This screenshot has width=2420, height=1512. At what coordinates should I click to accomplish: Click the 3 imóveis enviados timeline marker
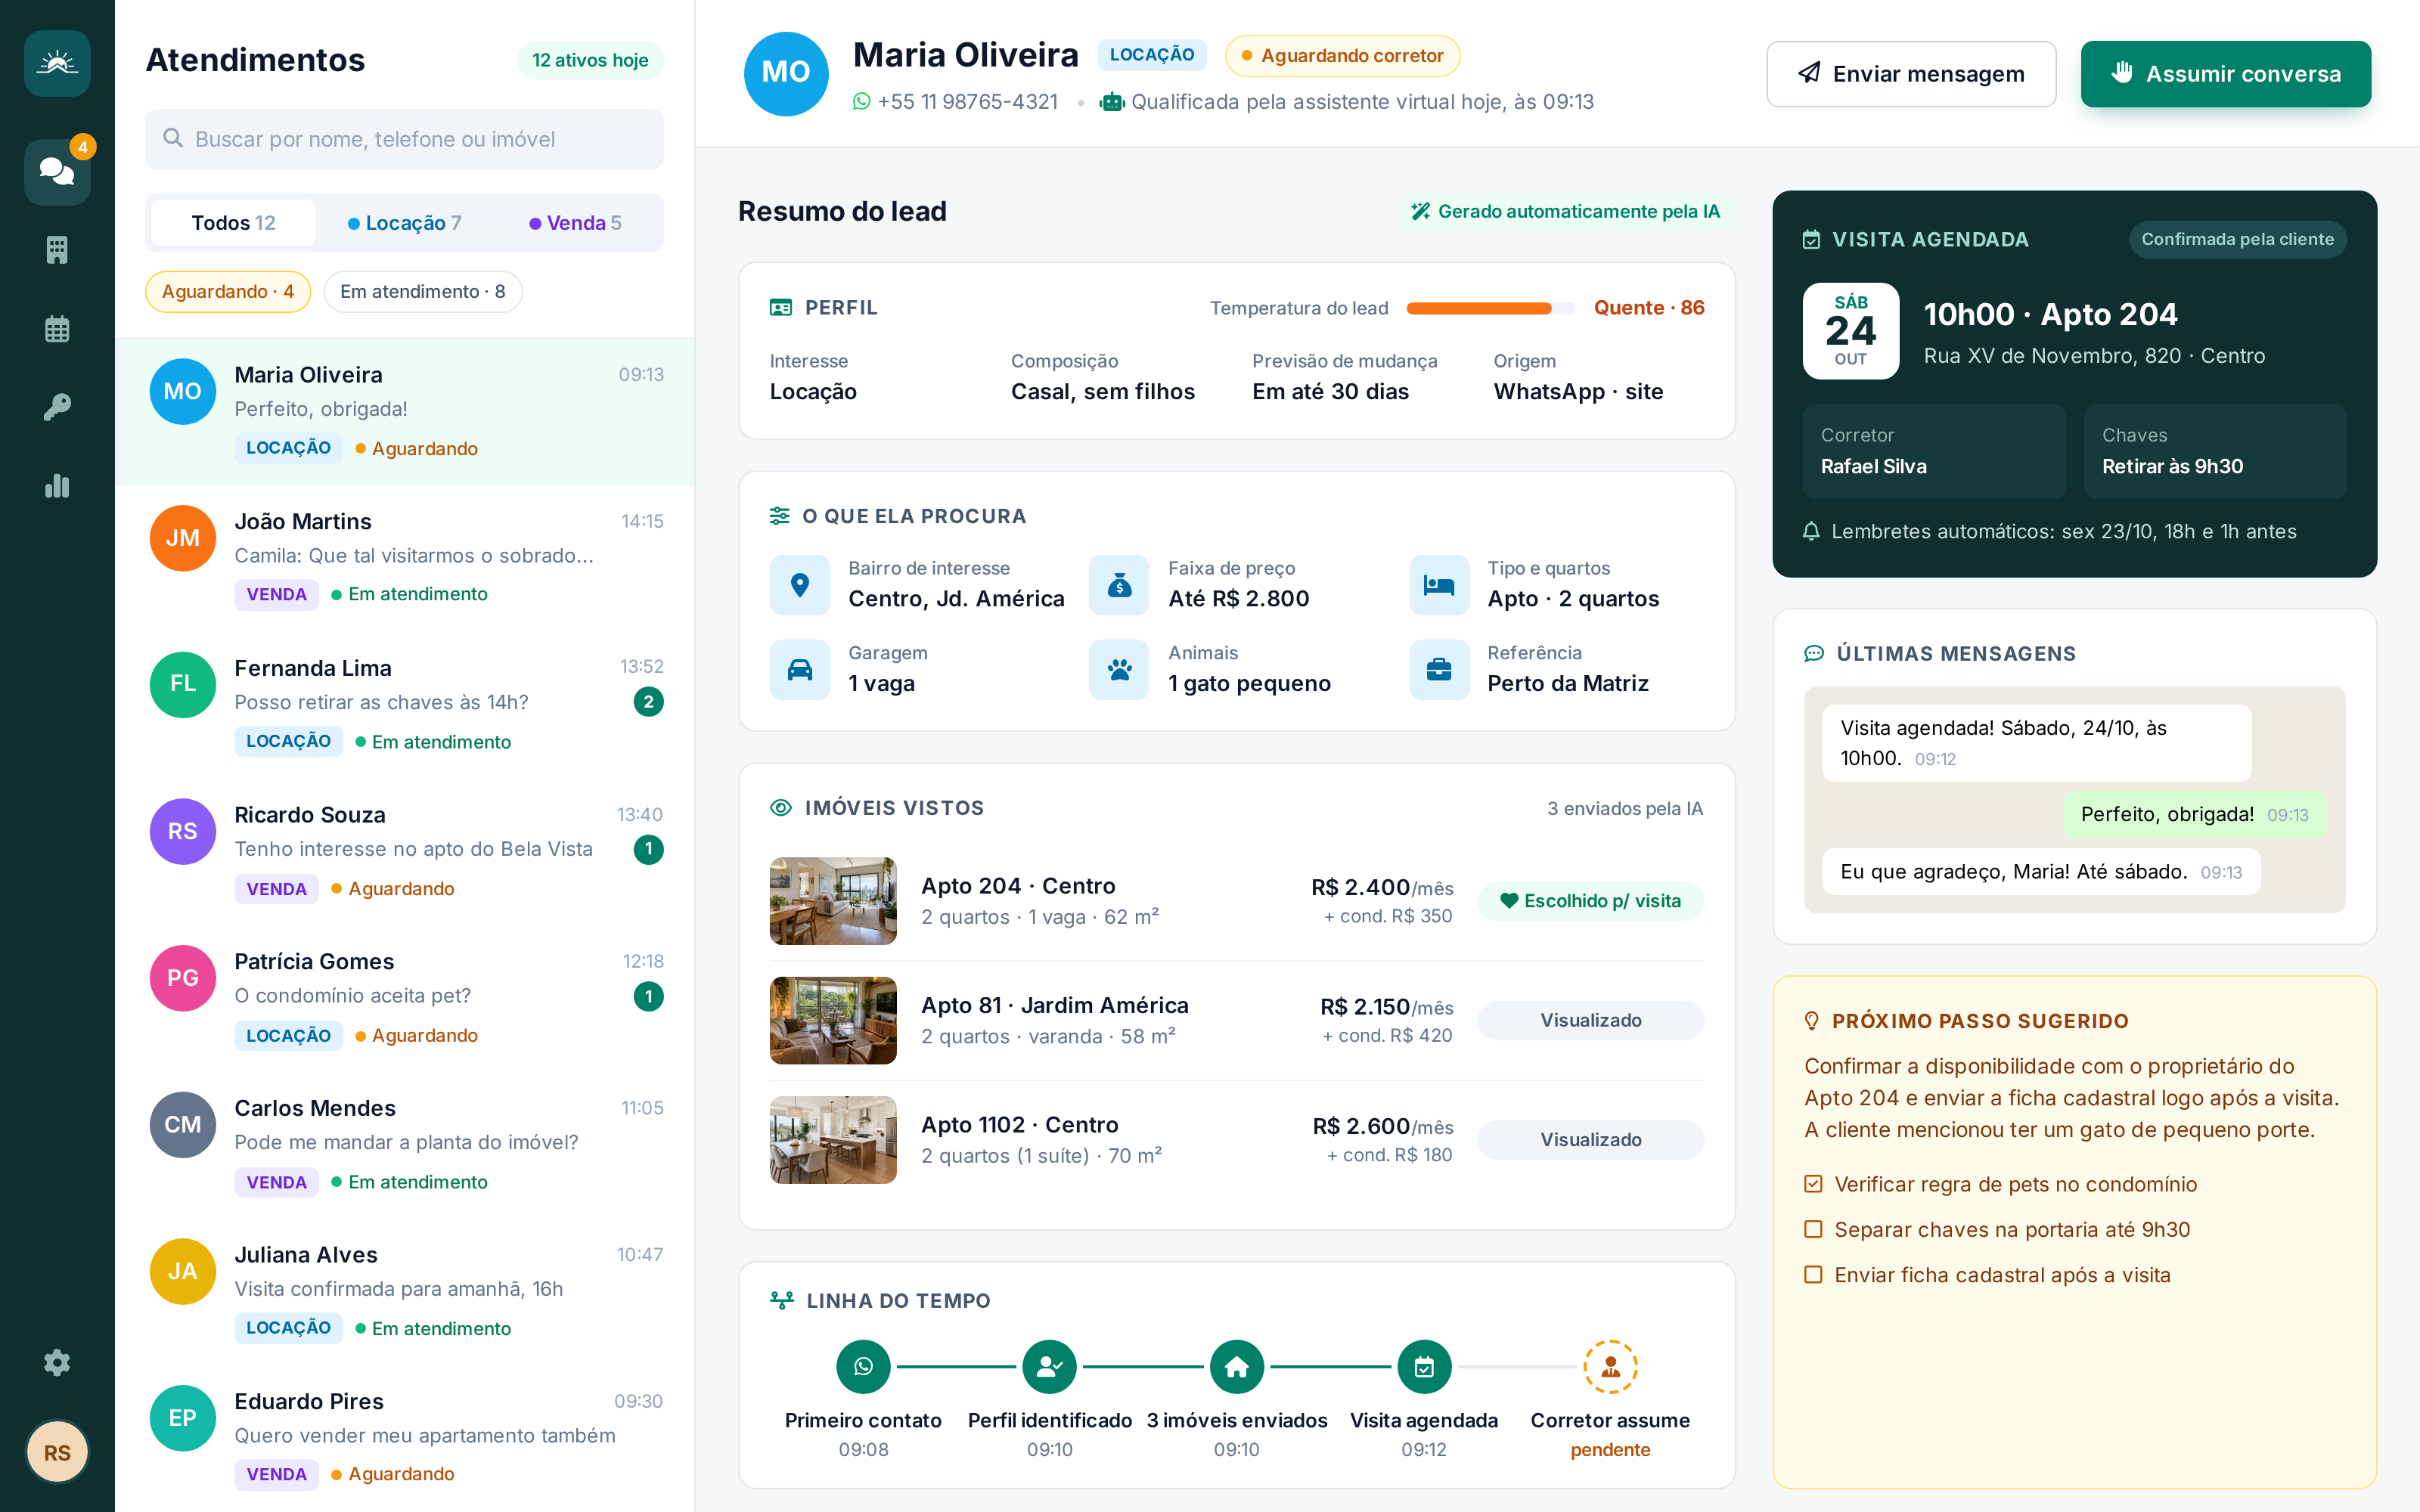pyautogui.click(x=1237, y=1366)
